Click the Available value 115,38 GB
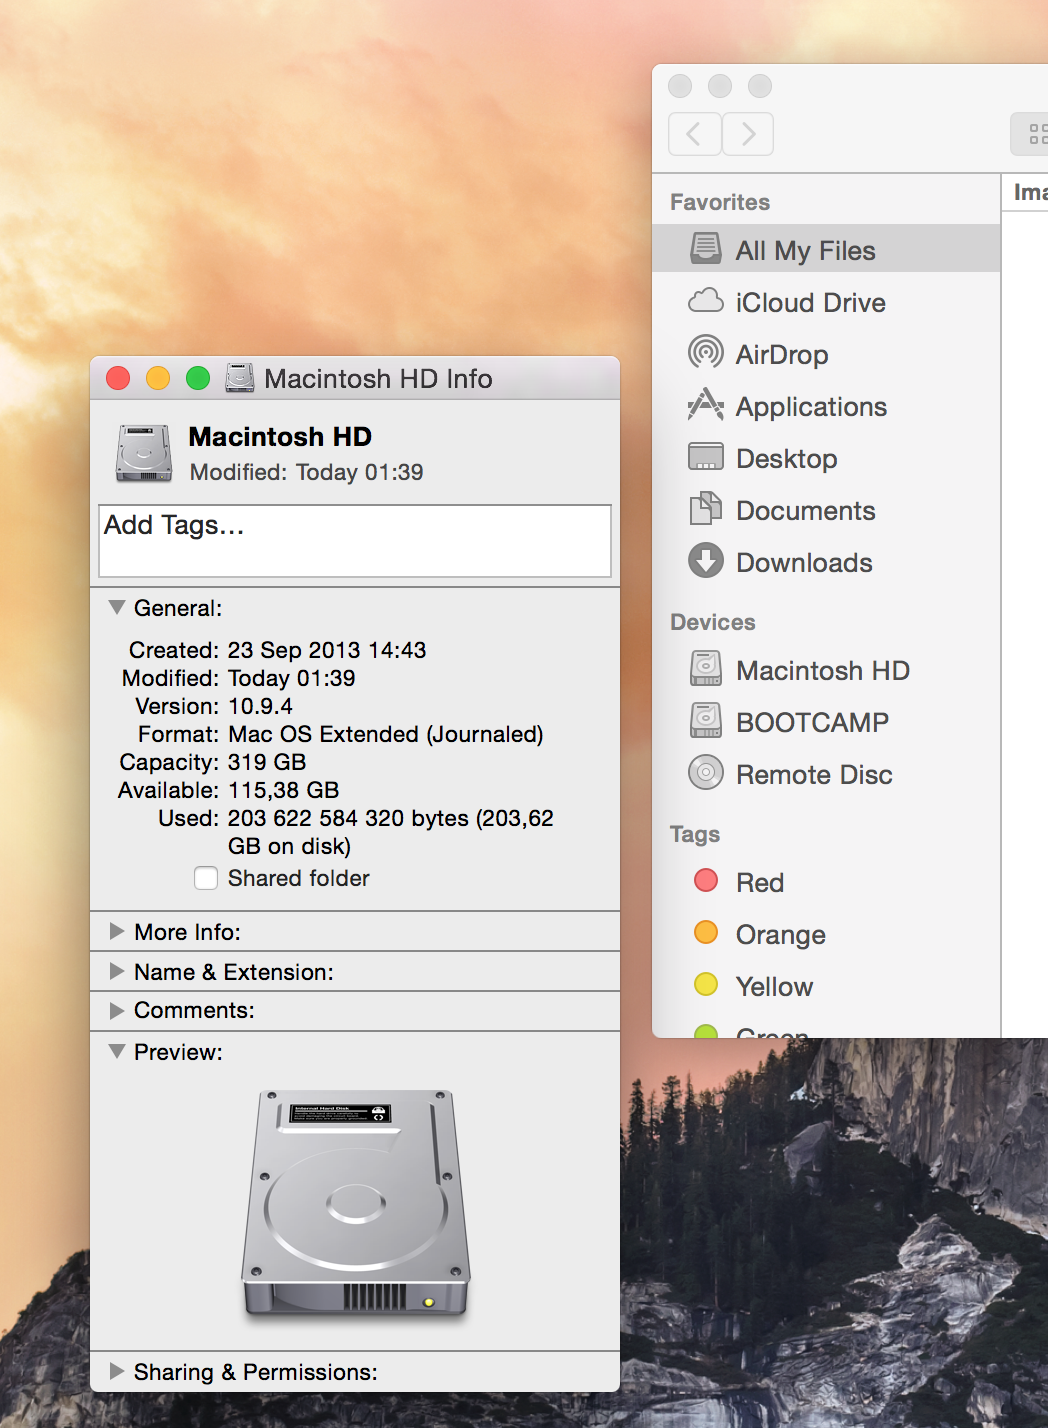 coord(284,790)
